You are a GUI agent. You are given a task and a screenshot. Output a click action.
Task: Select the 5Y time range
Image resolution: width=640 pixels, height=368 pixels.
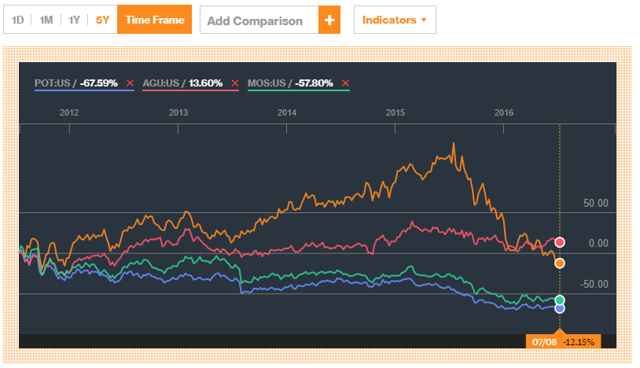102,20
